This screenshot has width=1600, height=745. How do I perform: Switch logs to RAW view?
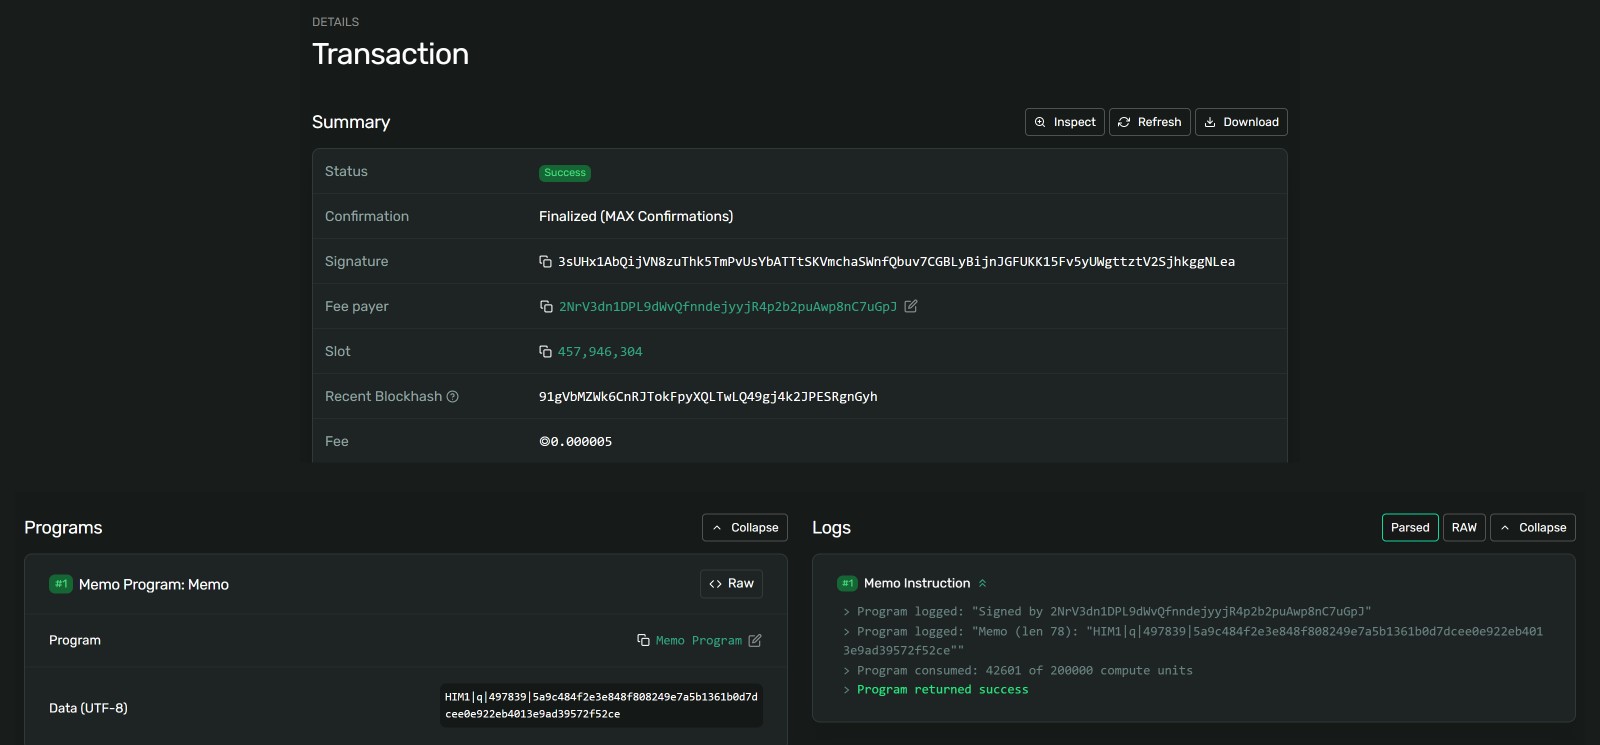1464,528
